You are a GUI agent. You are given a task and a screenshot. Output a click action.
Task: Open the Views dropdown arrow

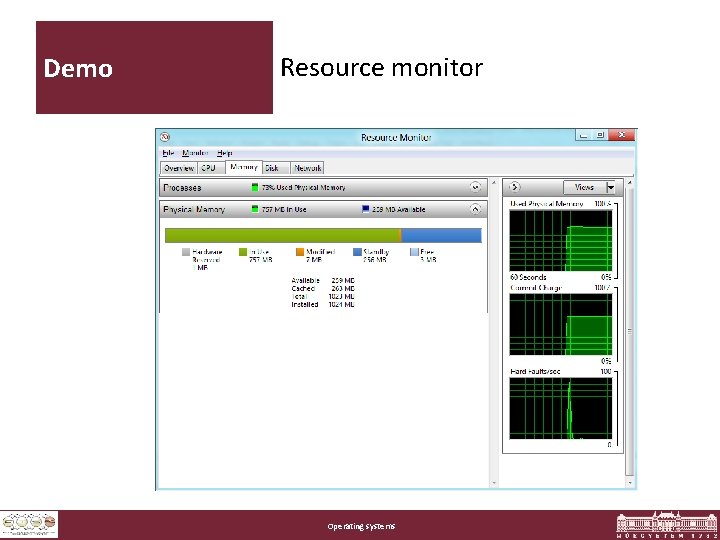click(611, 187)
